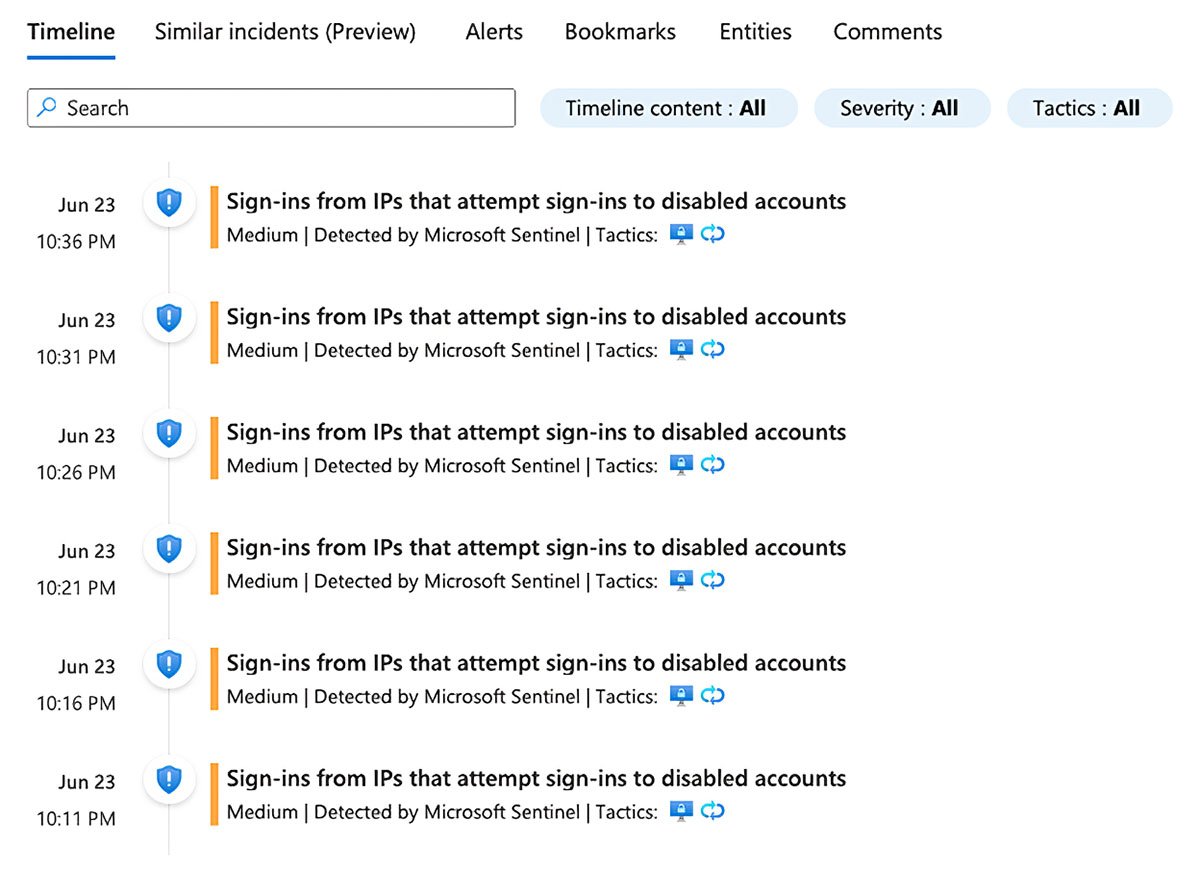Open the Timeline content filter
This screenshot has height=869, width=1200.
(x=668, y=107)
